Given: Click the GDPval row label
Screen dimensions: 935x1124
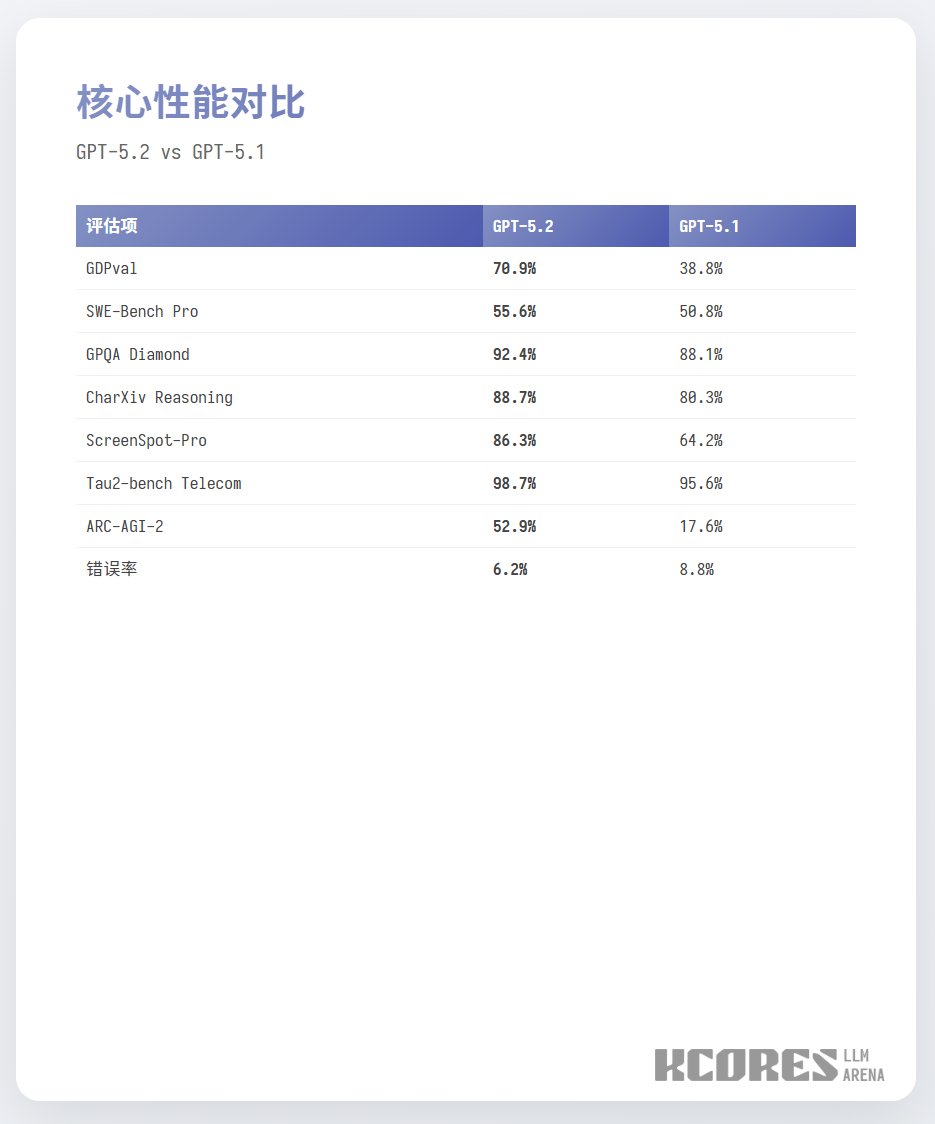Looking at the screenshot, I should [112, 268].
